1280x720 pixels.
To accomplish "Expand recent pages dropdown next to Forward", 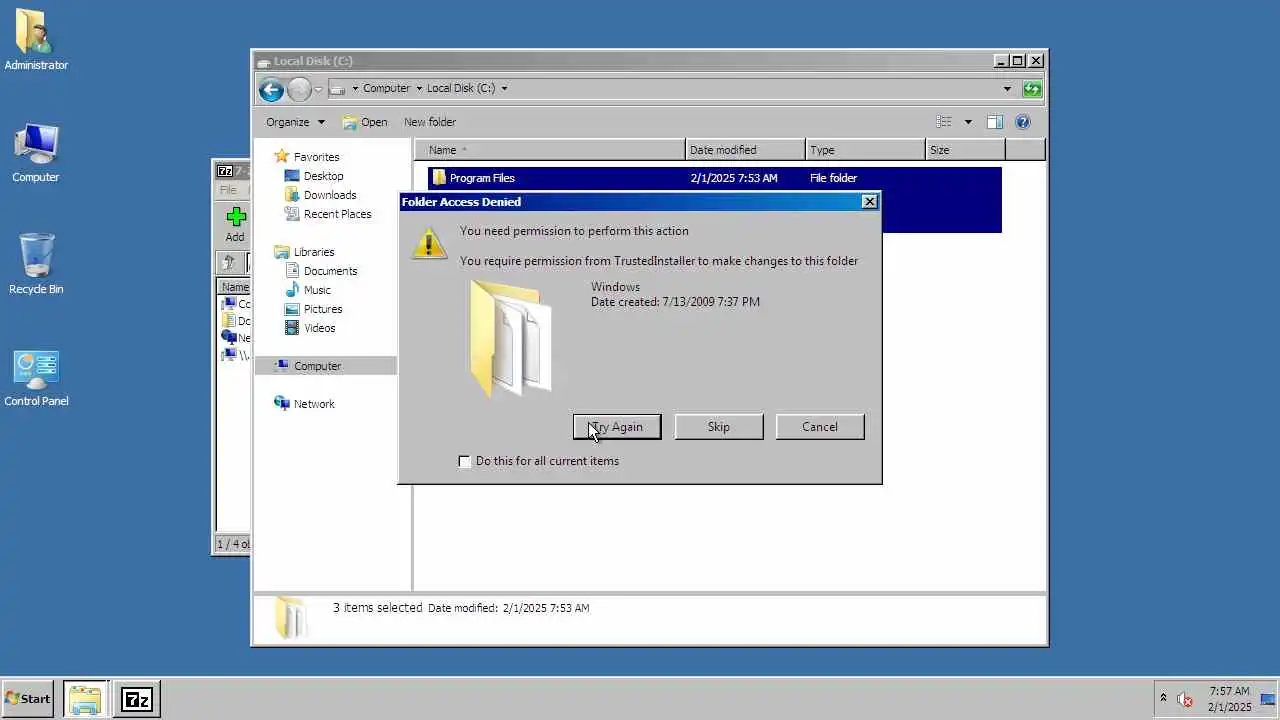I will click(x=318, y=89).
